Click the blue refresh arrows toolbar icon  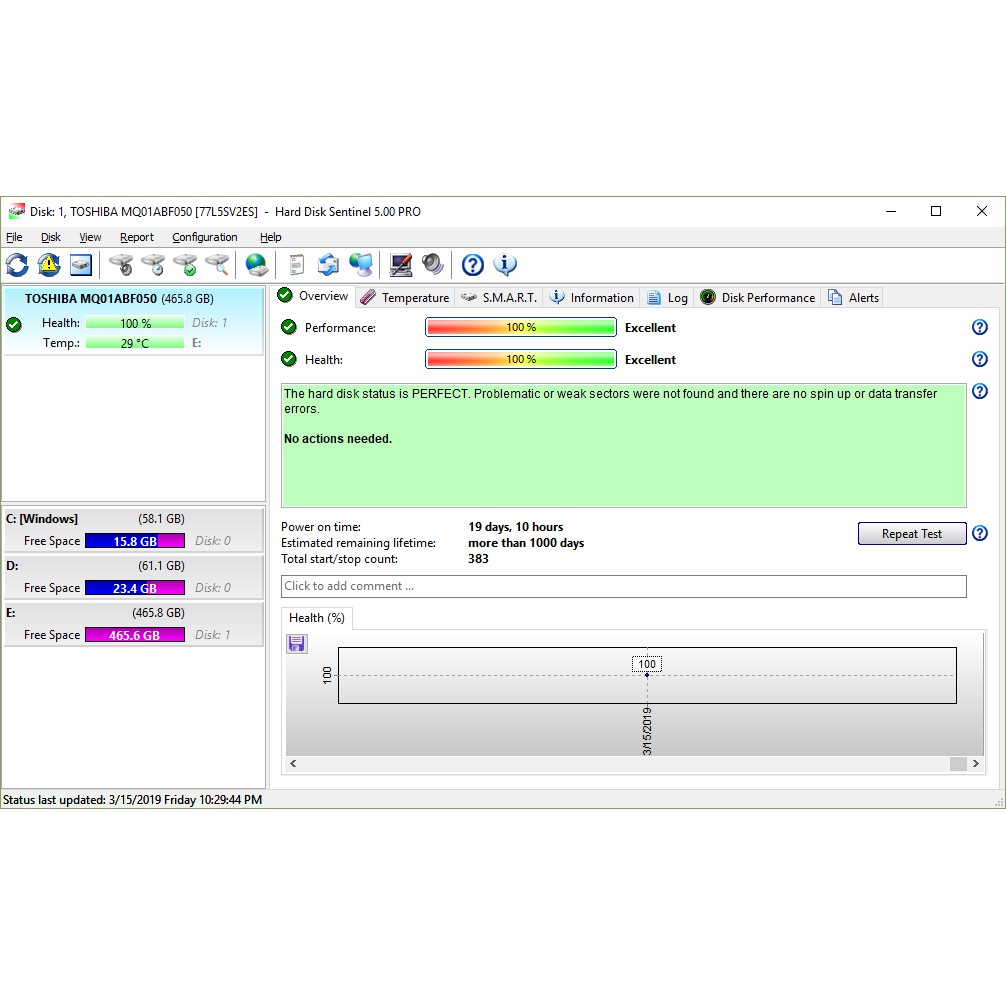17,265
